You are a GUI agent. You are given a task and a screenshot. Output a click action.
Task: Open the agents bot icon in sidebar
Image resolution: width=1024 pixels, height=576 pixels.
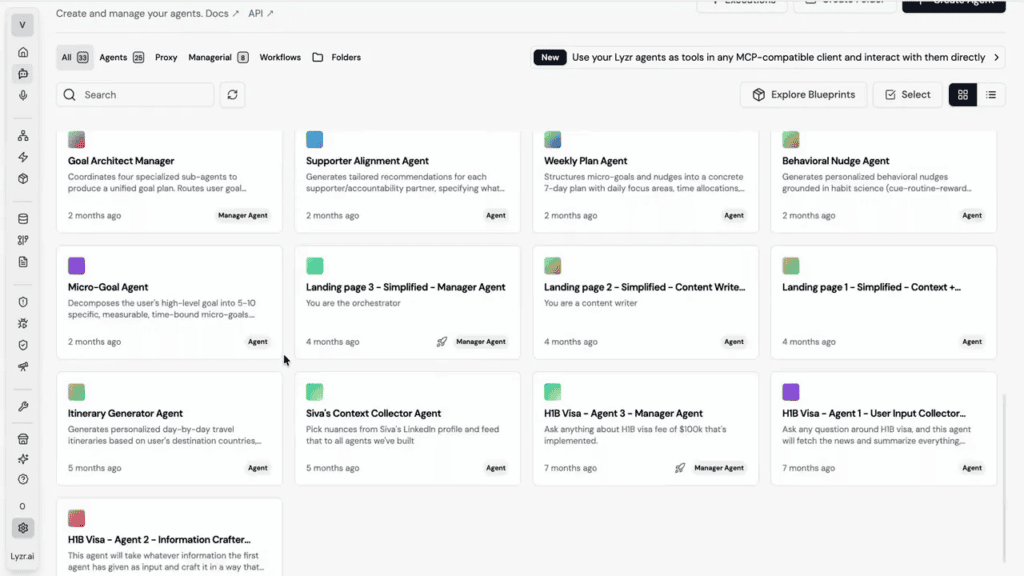tap(23, 74)
